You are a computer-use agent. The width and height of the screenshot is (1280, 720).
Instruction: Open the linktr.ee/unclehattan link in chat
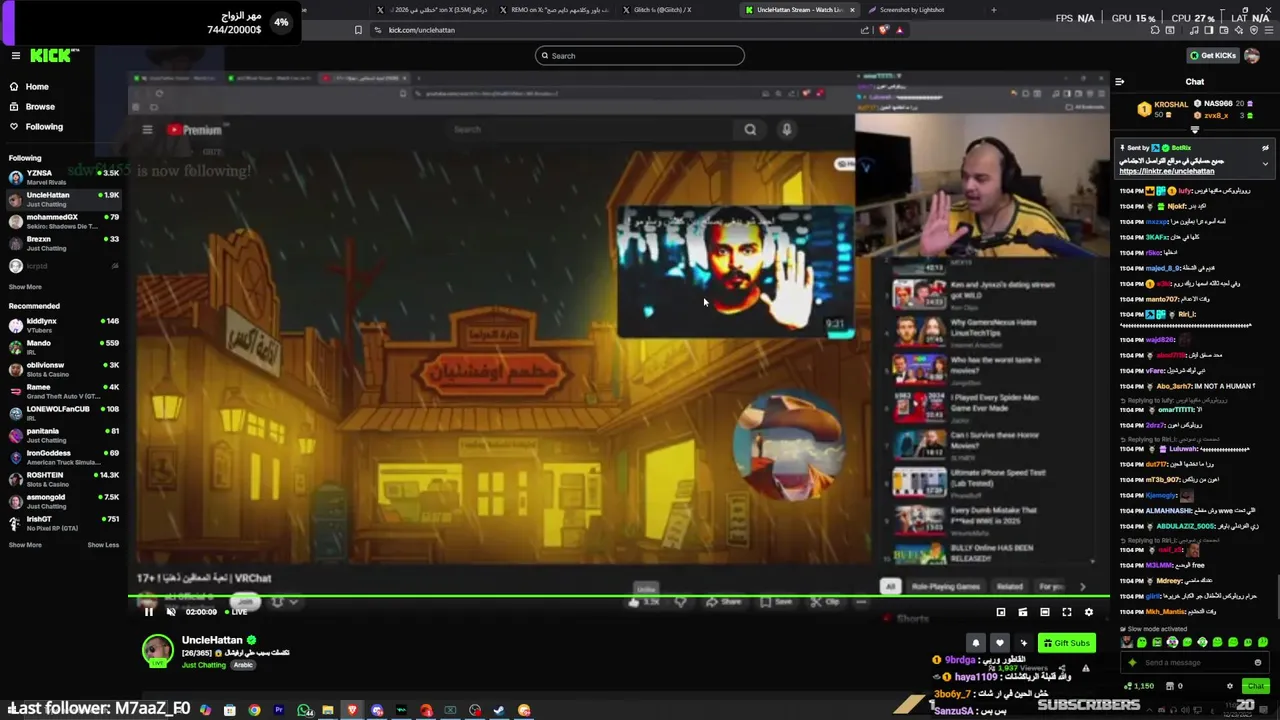(x=1166, y=171)
